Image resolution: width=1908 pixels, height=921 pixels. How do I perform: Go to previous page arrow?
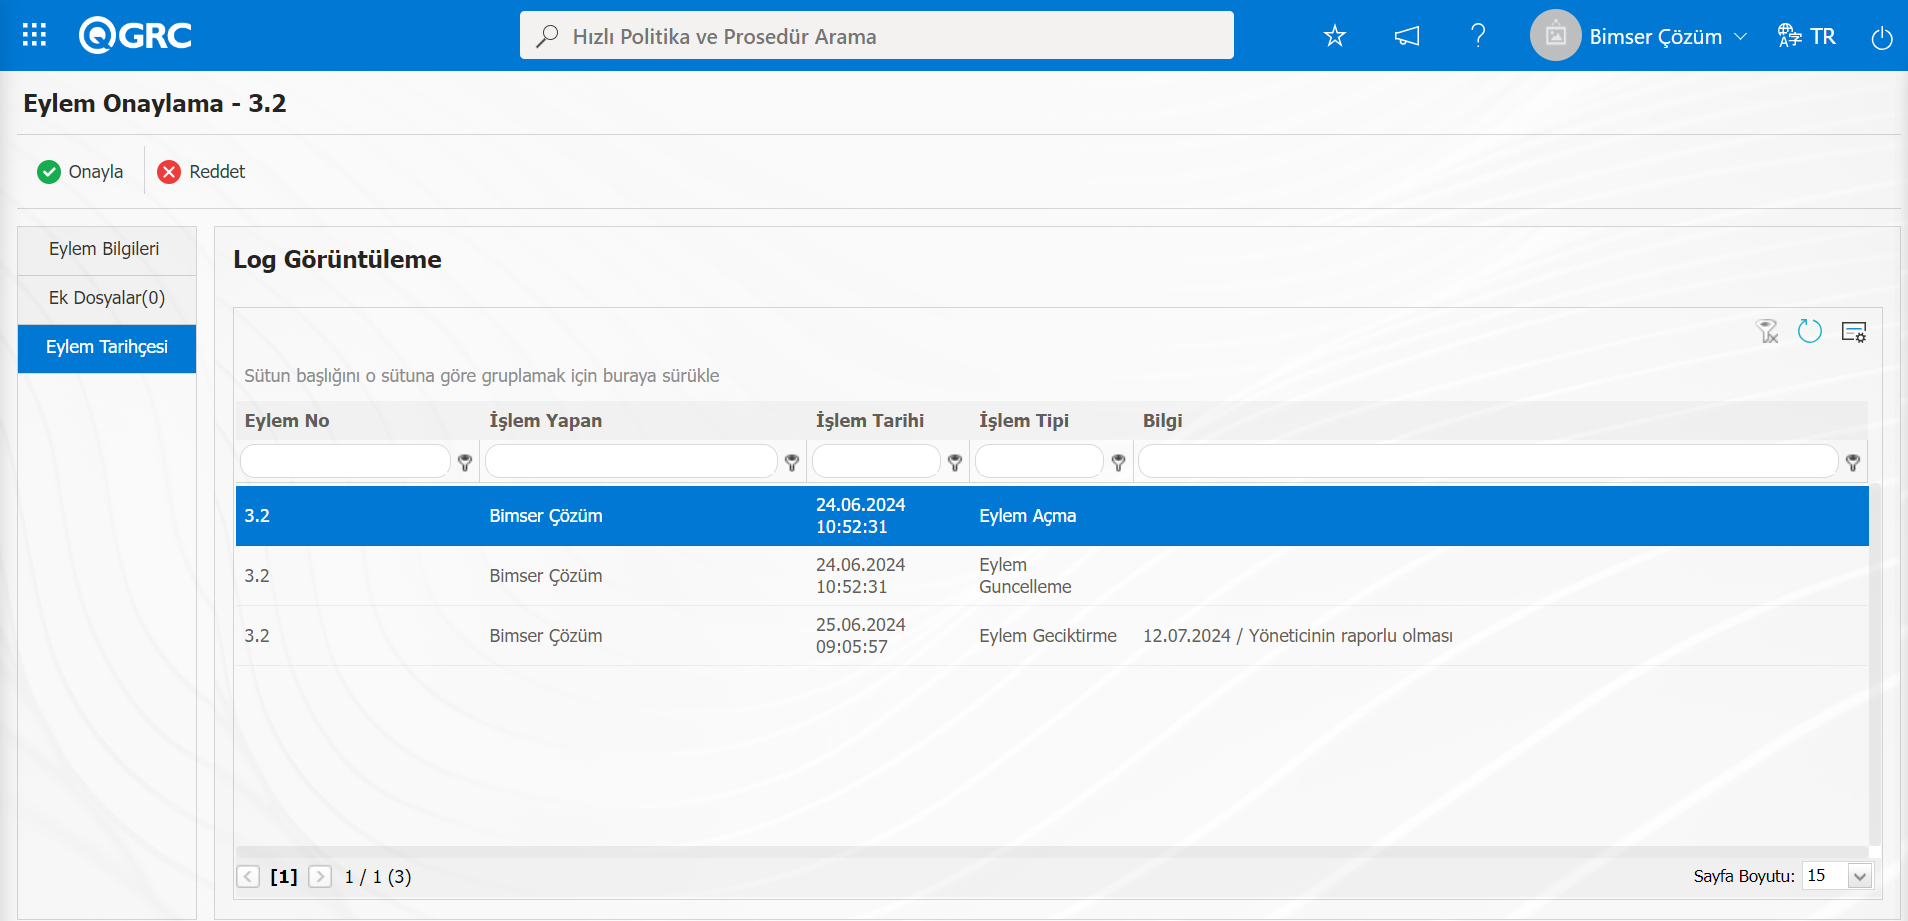(x=248, y=877)
